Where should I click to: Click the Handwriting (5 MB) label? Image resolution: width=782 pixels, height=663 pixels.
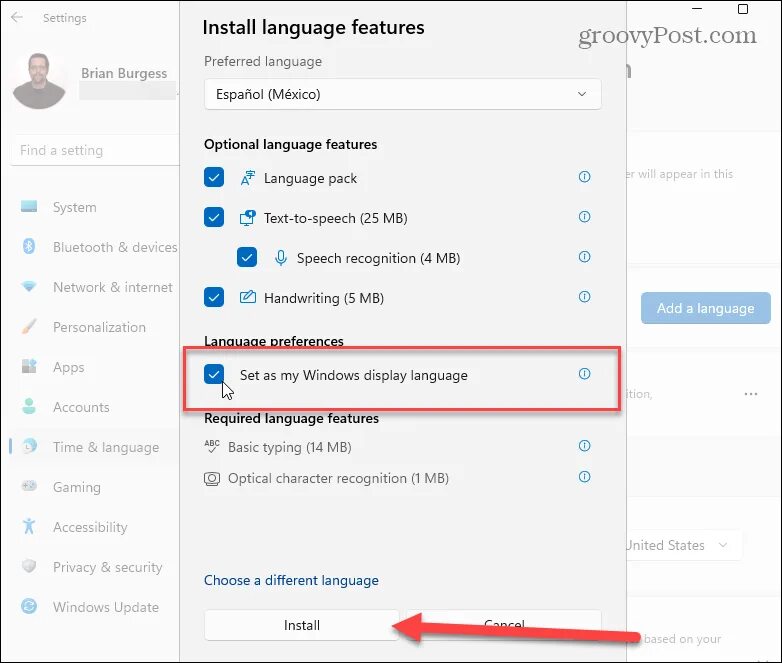point(324,298)
